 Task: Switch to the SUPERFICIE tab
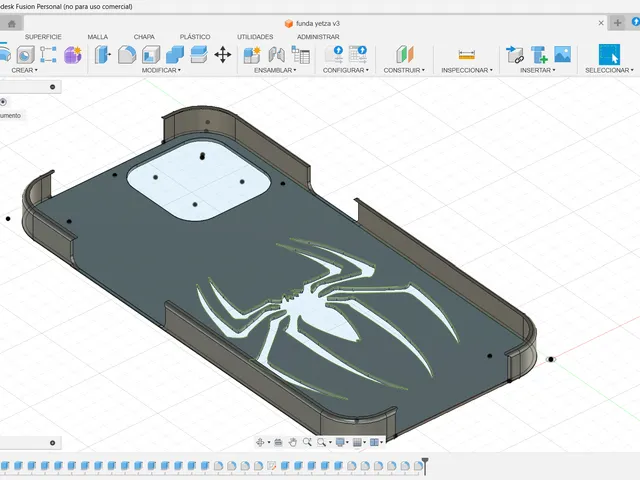(x=43, y=37)
